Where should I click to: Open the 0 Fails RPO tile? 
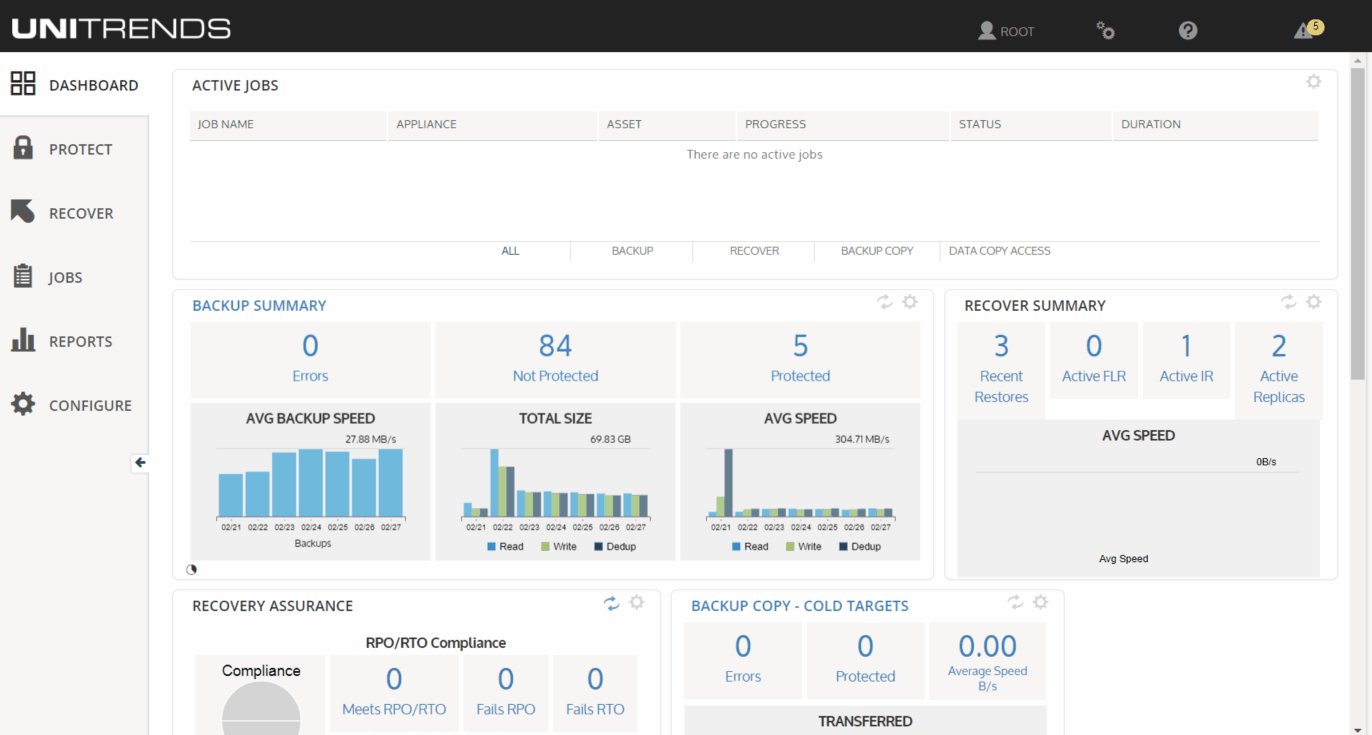coord(506,693)
